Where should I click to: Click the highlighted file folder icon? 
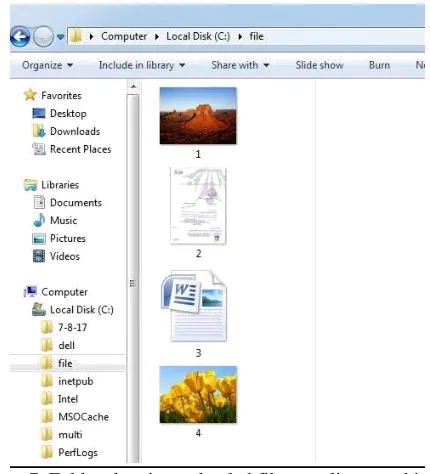click(x=47, y=363)
